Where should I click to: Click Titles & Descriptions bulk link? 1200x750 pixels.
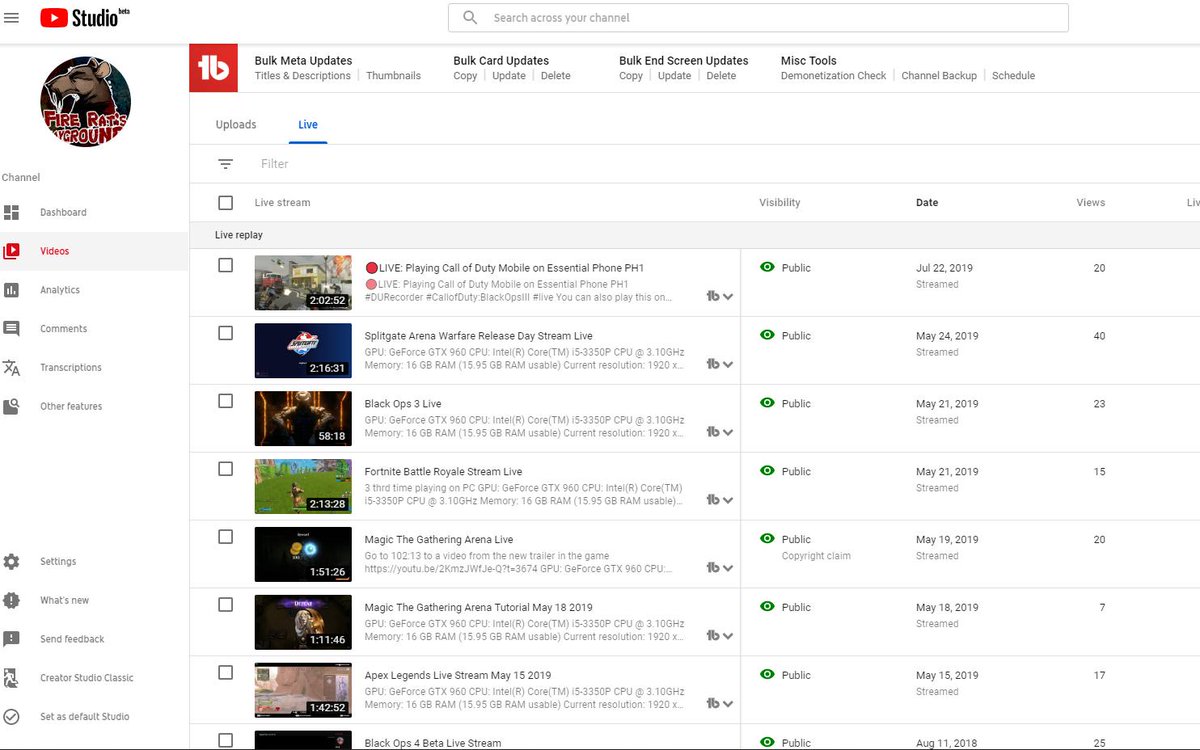click(303, 76)
